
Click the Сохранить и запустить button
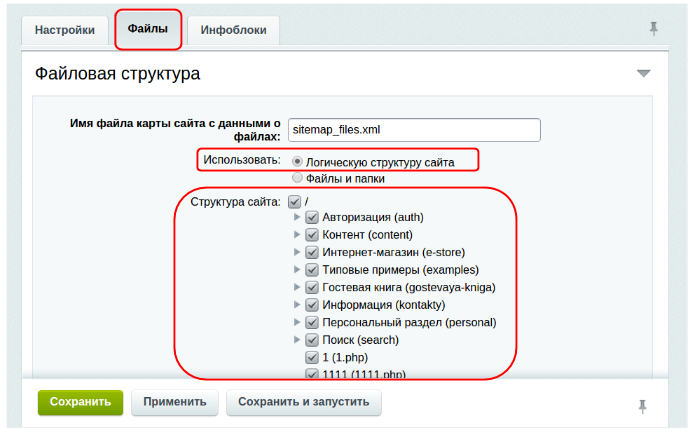303,402
